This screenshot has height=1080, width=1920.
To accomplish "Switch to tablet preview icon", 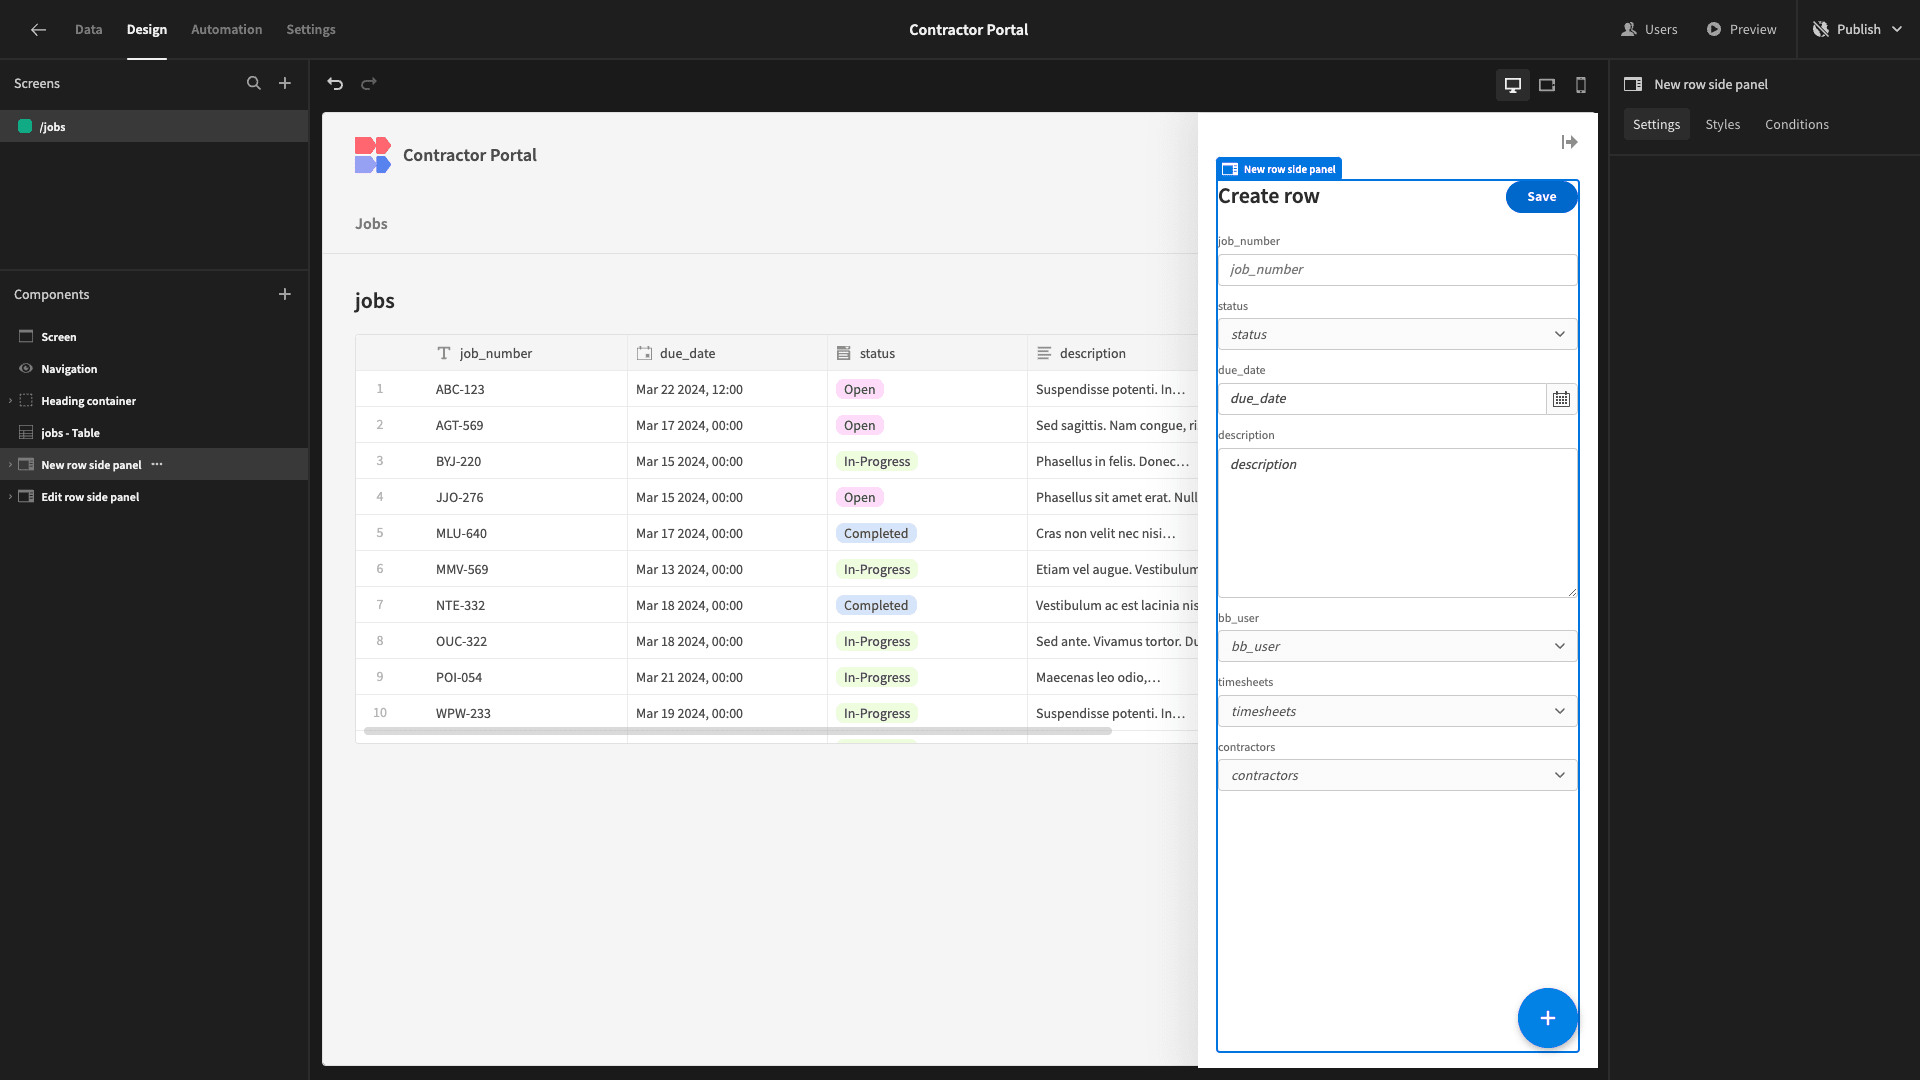I will 1547,85.
